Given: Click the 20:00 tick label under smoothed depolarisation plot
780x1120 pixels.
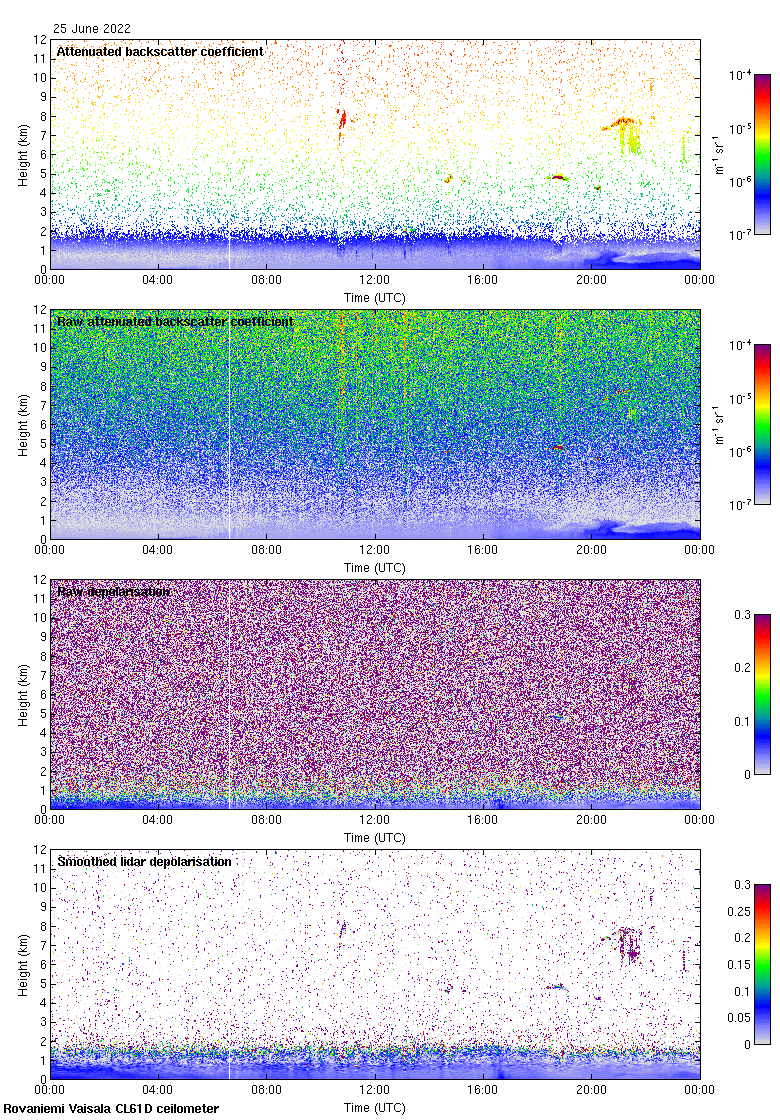Looking at the screenshot, I should click(x=591, y=1089).
